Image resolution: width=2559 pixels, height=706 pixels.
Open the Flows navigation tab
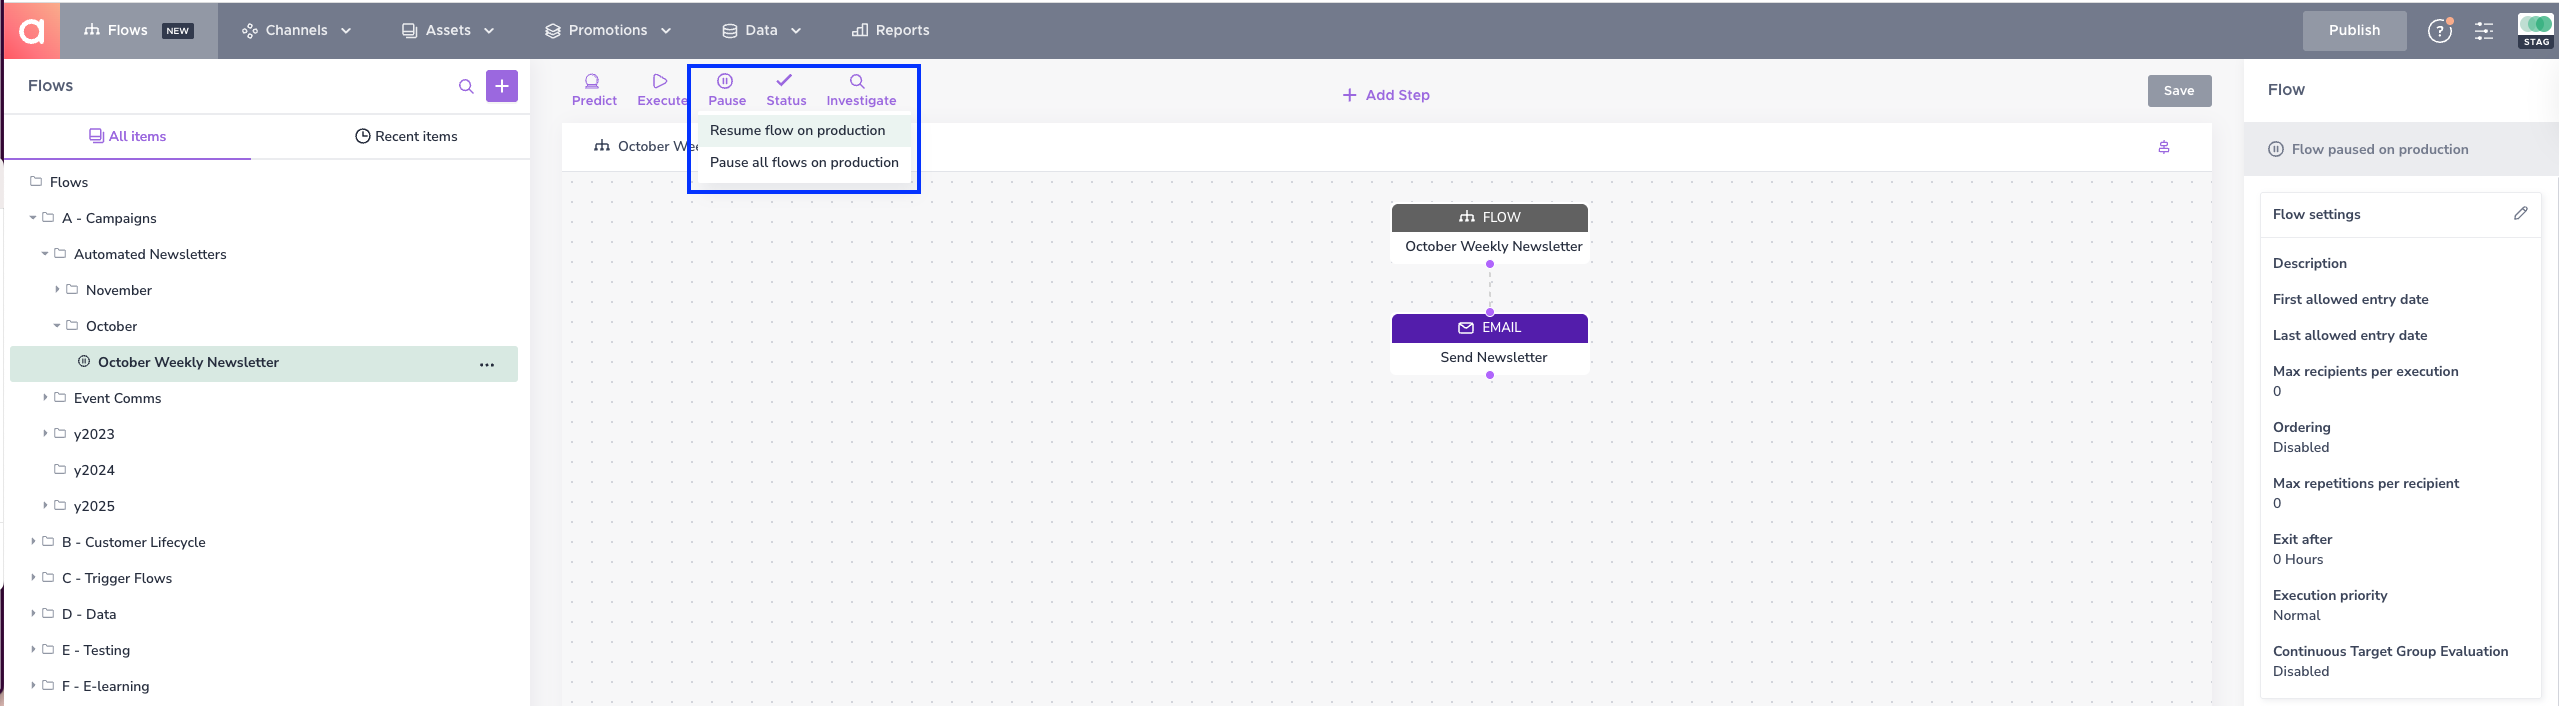click(x=138, y=30)
